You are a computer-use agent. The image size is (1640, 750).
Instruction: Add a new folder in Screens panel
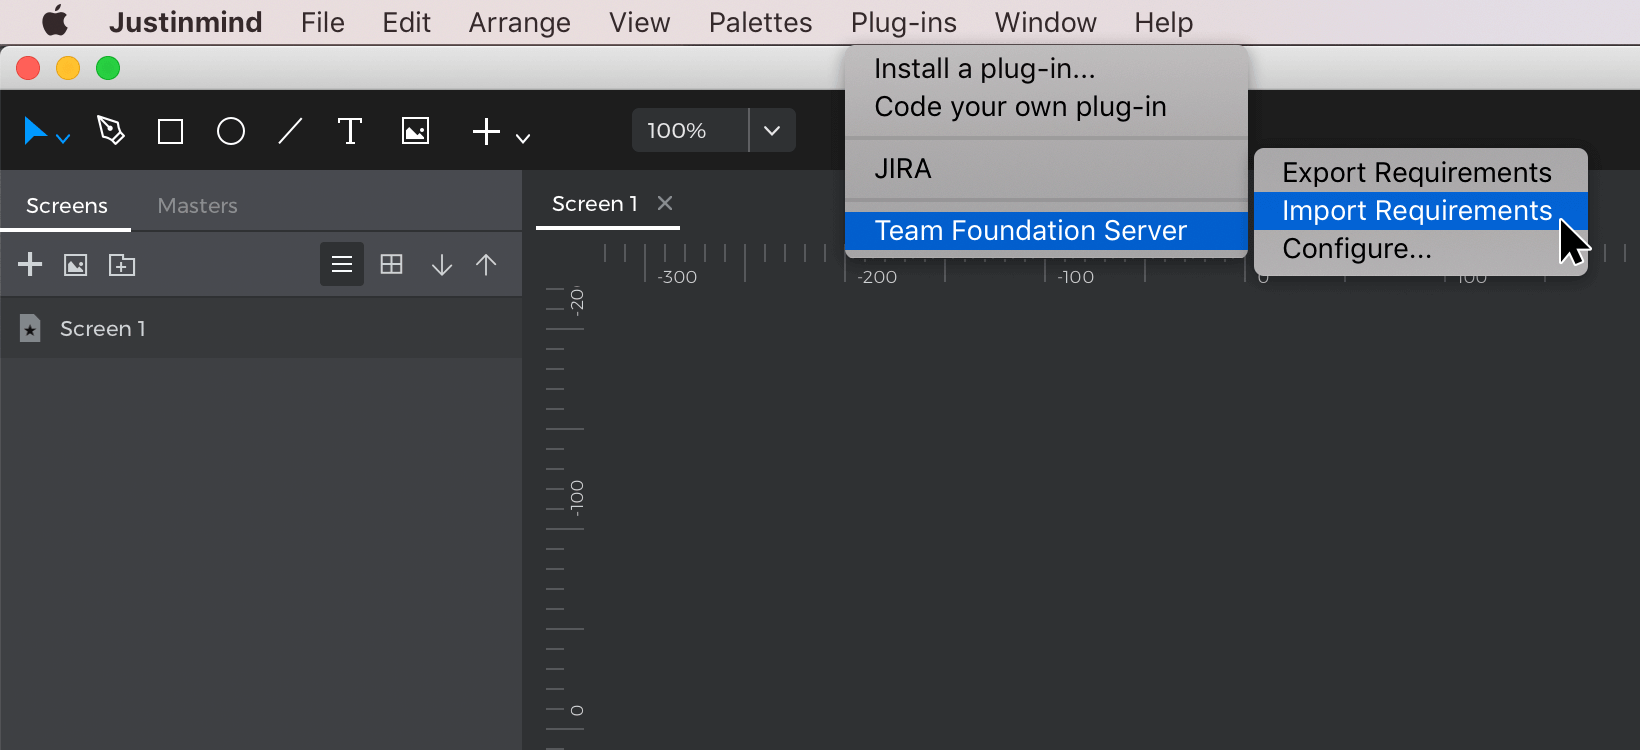point(122,265)
